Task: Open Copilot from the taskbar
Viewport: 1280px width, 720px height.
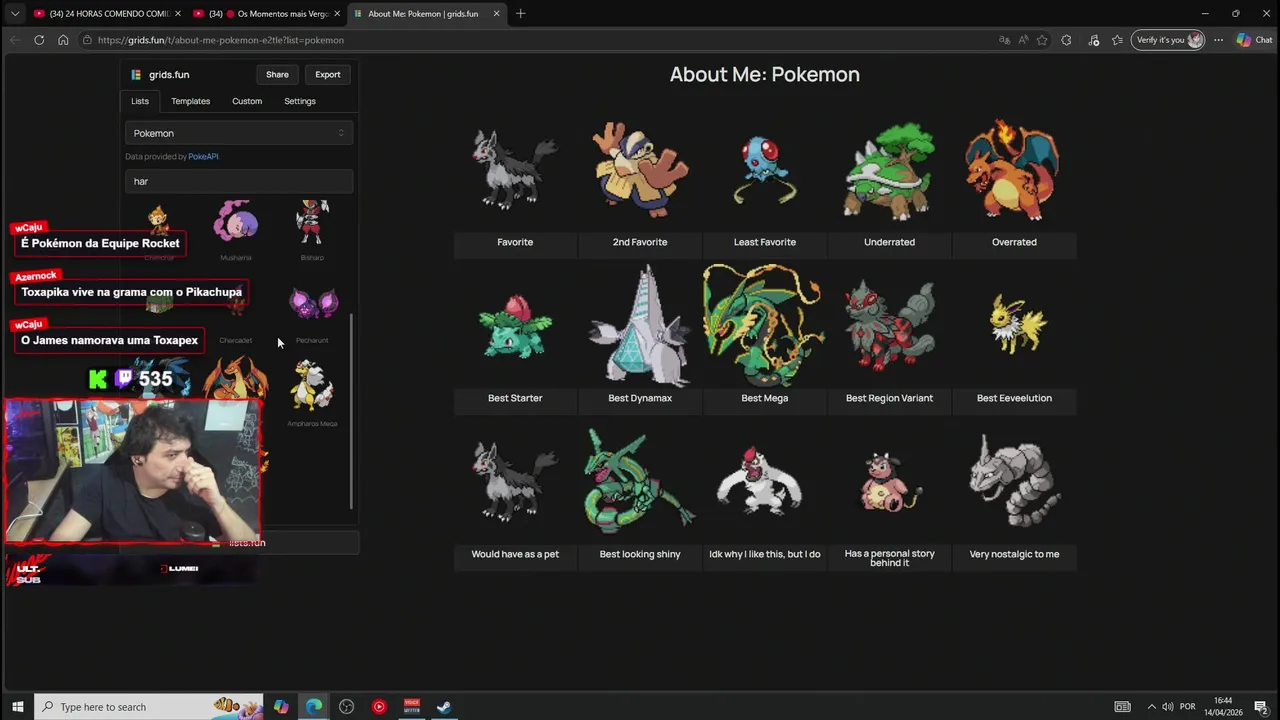Action: (281, 707)
